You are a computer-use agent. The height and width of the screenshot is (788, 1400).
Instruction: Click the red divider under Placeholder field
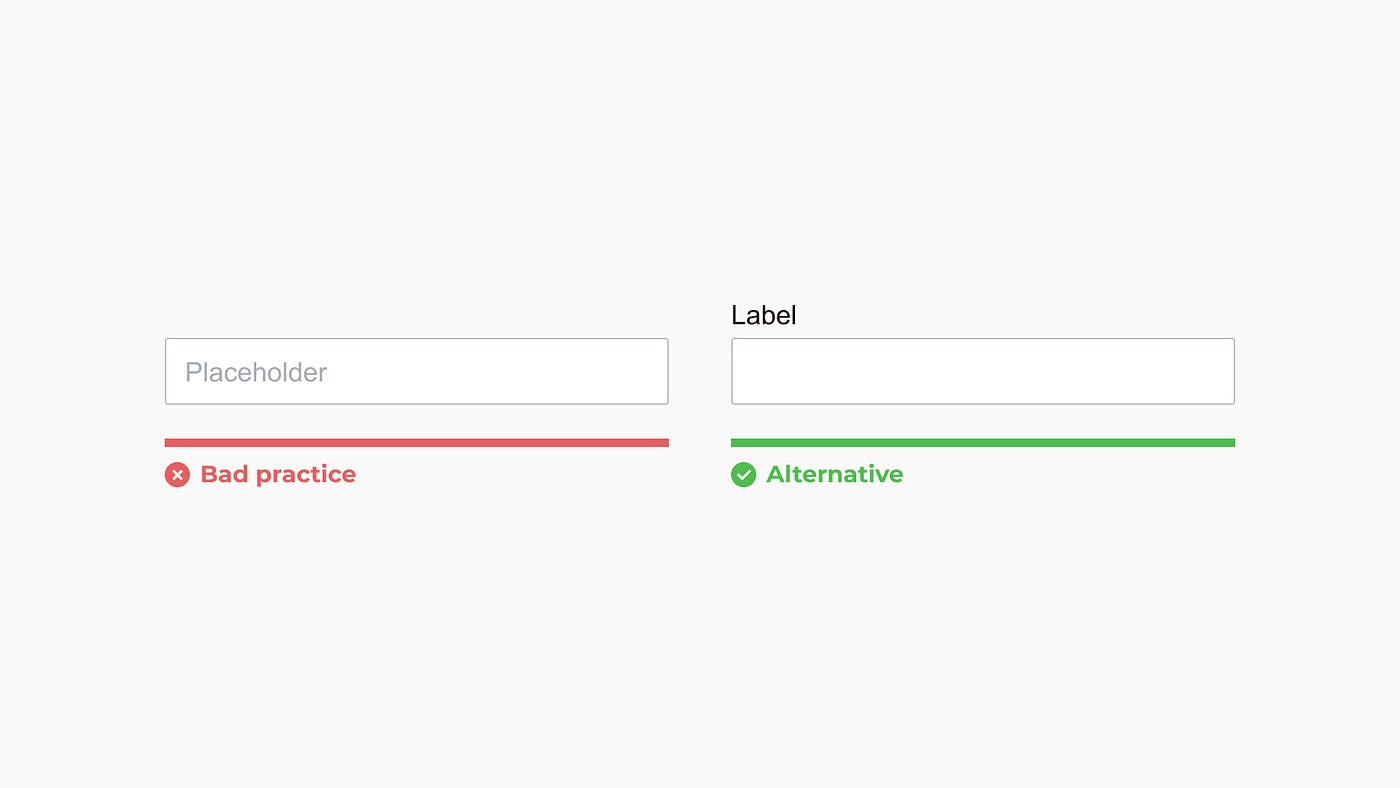coord(417,443)
